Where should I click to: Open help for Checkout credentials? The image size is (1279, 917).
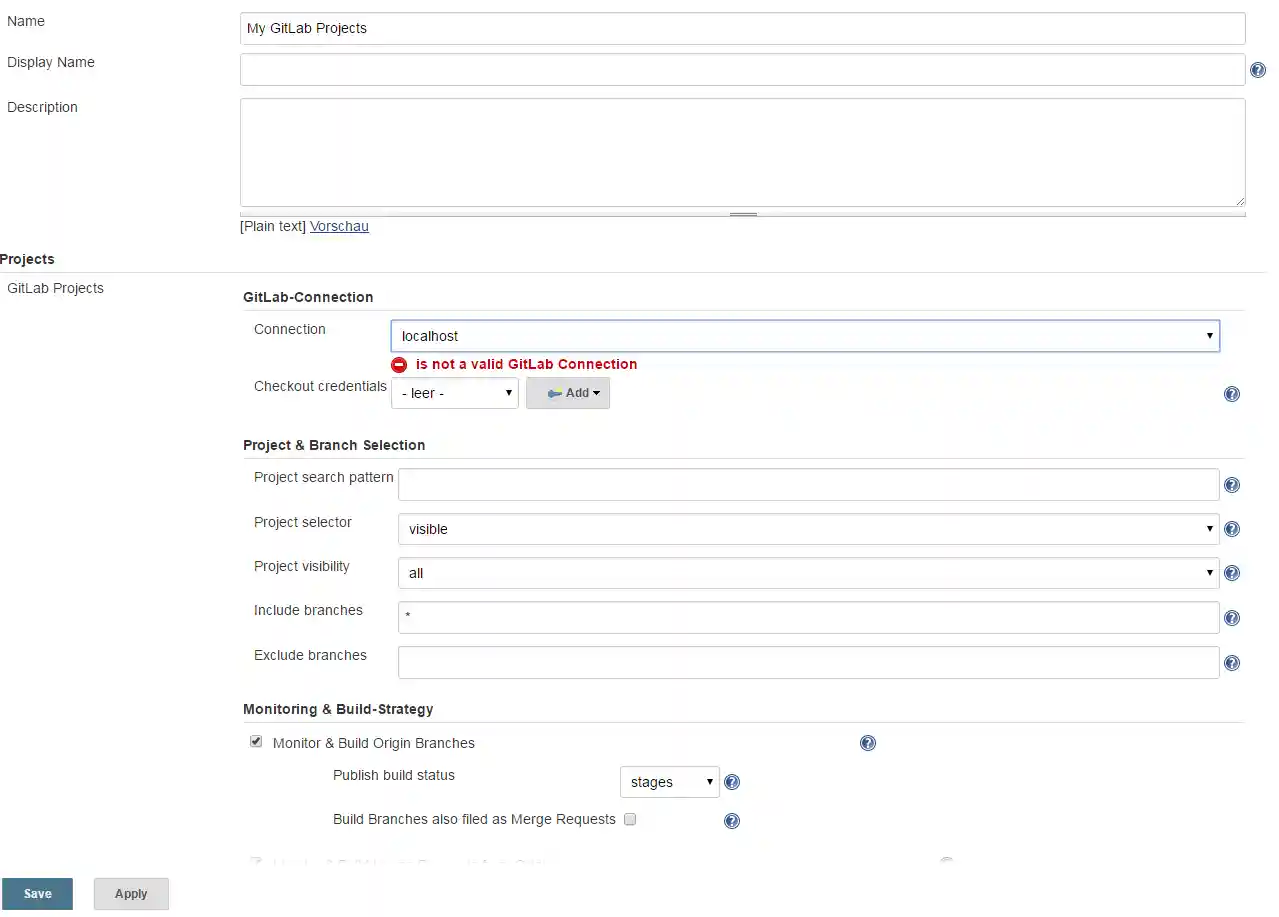(1232, 394)
